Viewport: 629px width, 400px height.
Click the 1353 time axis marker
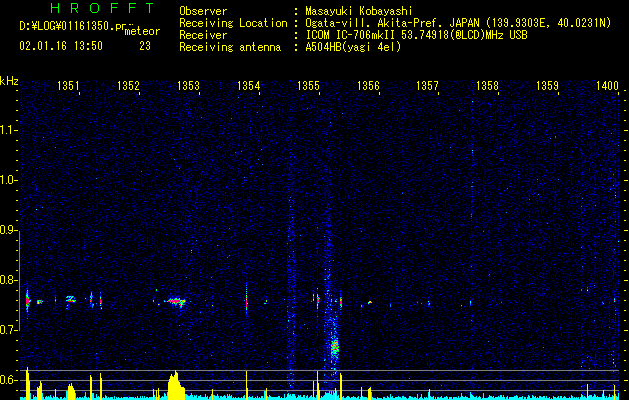click(x=188, y=85)
